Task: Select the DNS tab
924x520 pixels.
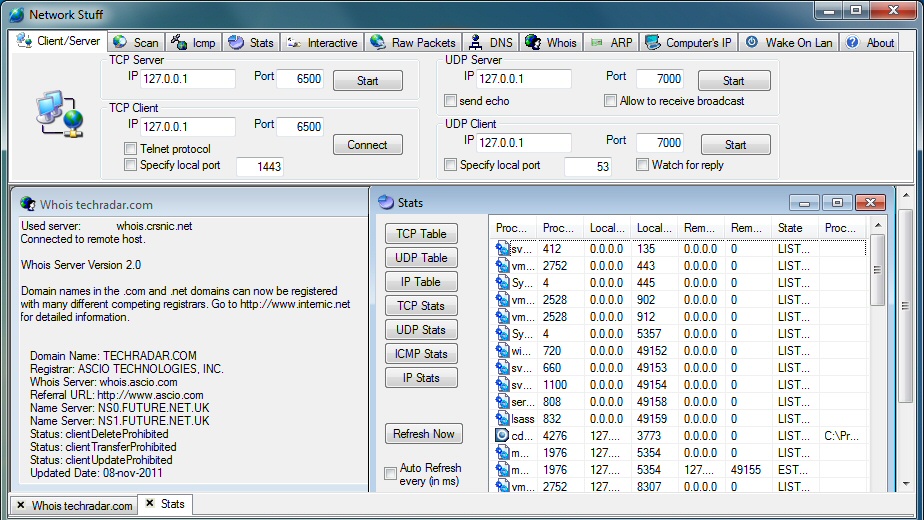Action: pyautogui.click(x=491, y=42)
